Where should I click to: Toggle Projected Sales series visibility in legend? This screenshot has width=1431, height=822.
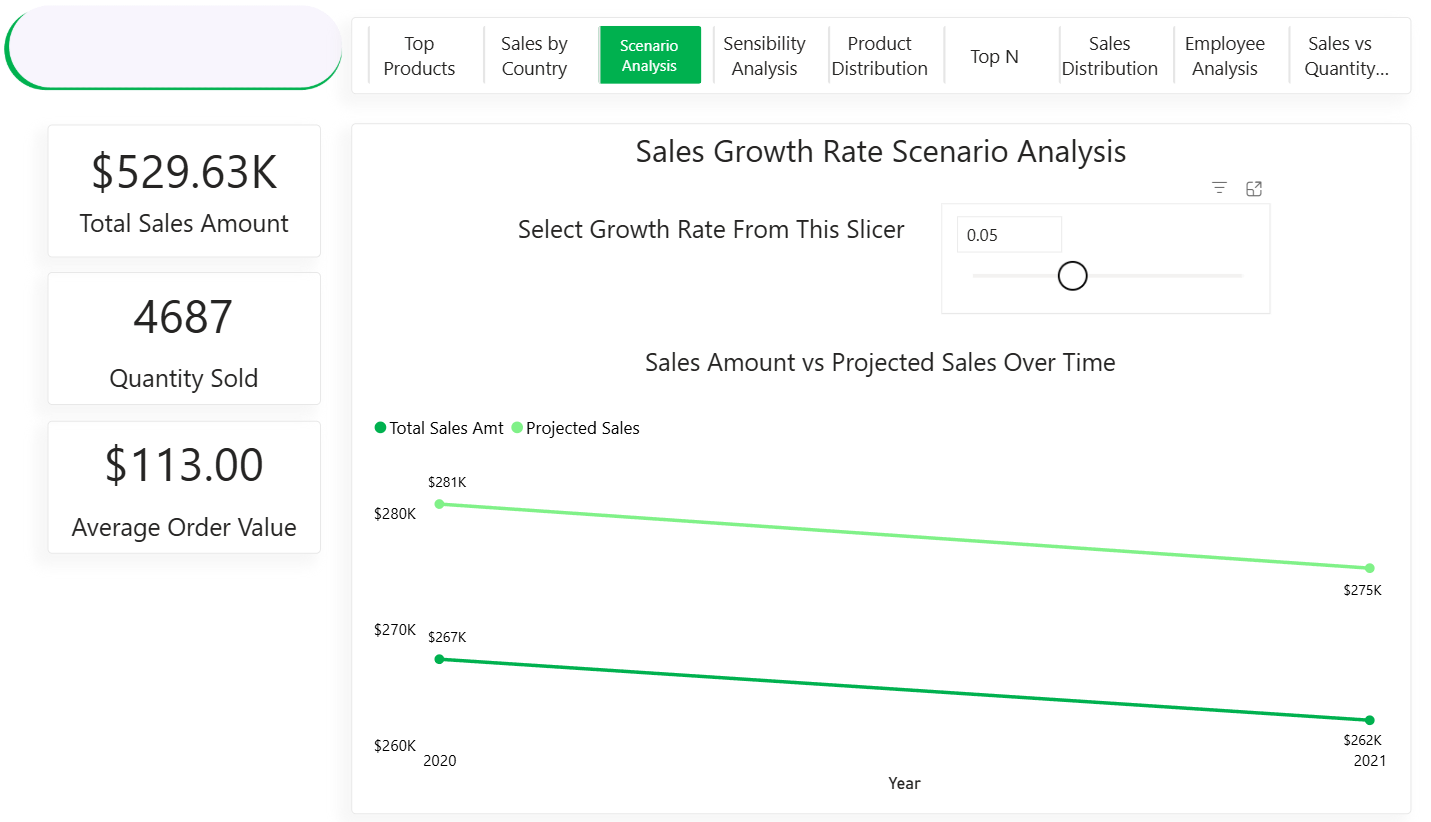(x=581, y=427)
